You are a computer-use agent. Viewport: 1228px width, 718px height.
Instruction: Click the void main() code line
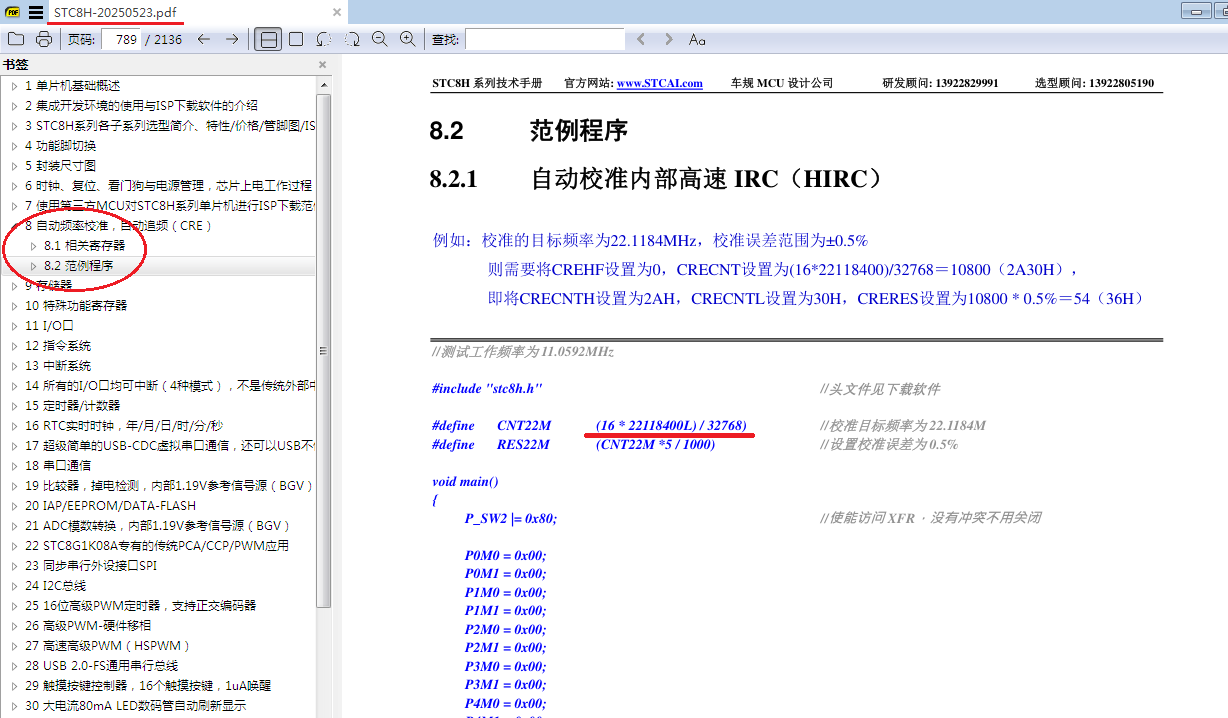(x=465, y=481)
